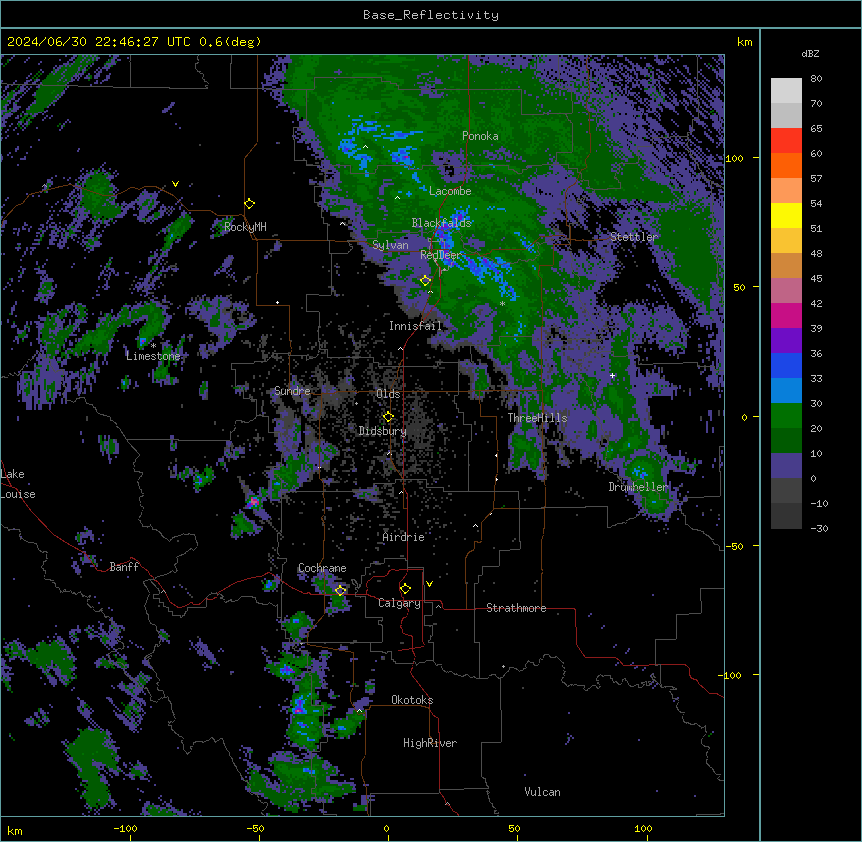Select the blue 36-33 dBZ legend swatch

[x=786, y=365]
